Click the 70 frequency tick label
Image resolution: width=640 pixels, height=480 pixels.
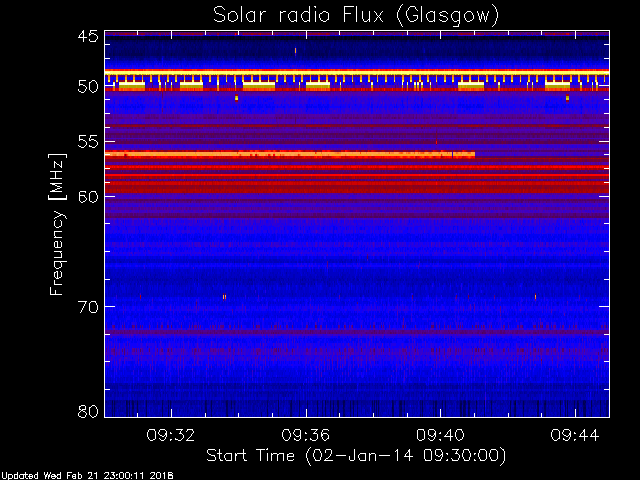point(88,307)
